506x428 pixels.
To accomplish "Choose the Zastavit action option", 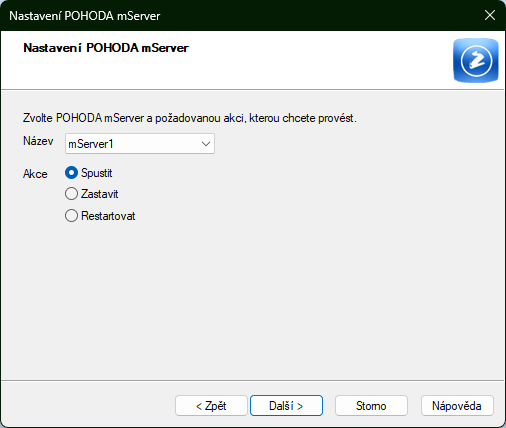I will (71, 194).
